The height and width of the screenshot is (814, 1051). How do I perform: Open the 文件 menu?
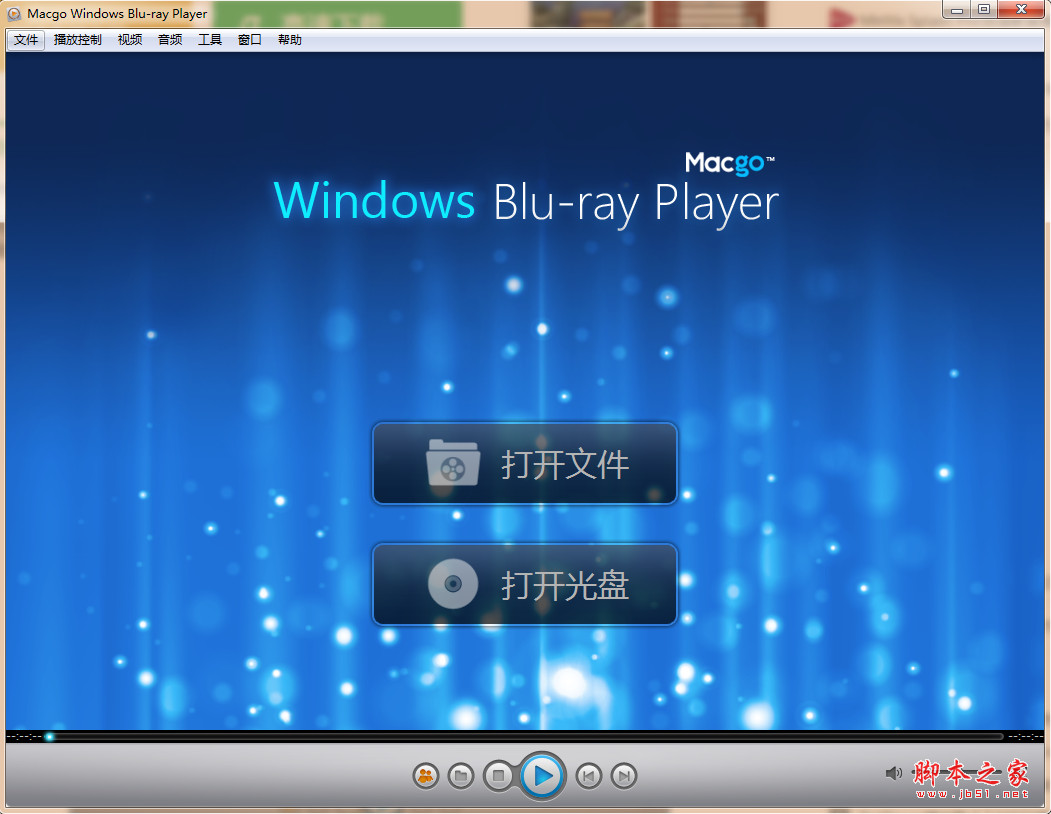coord(25,40)
